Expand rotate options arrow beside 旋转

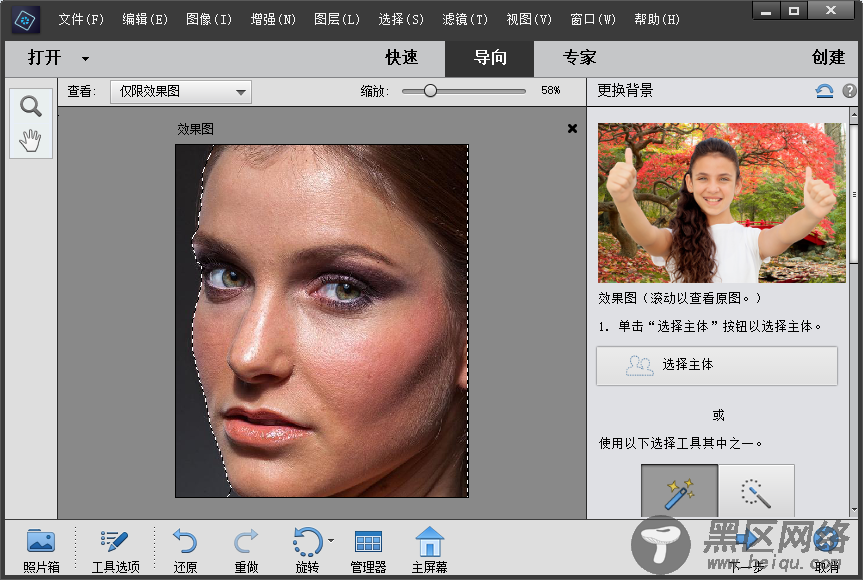tap(331, 540)
